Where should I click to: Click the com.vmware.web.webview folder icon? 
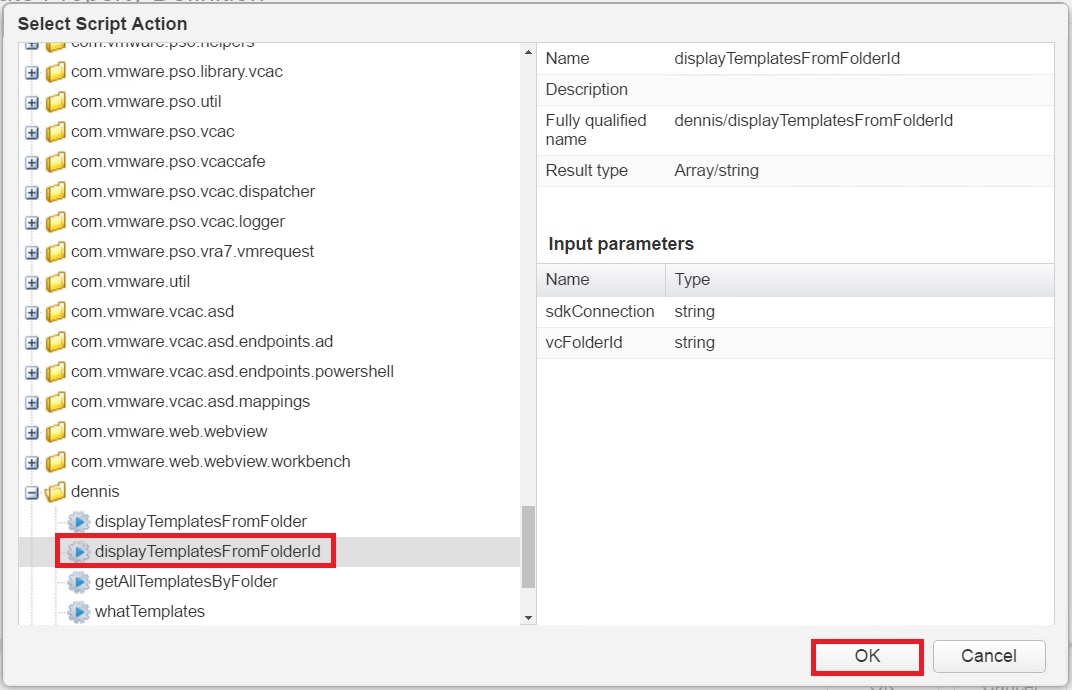(55, 432)
